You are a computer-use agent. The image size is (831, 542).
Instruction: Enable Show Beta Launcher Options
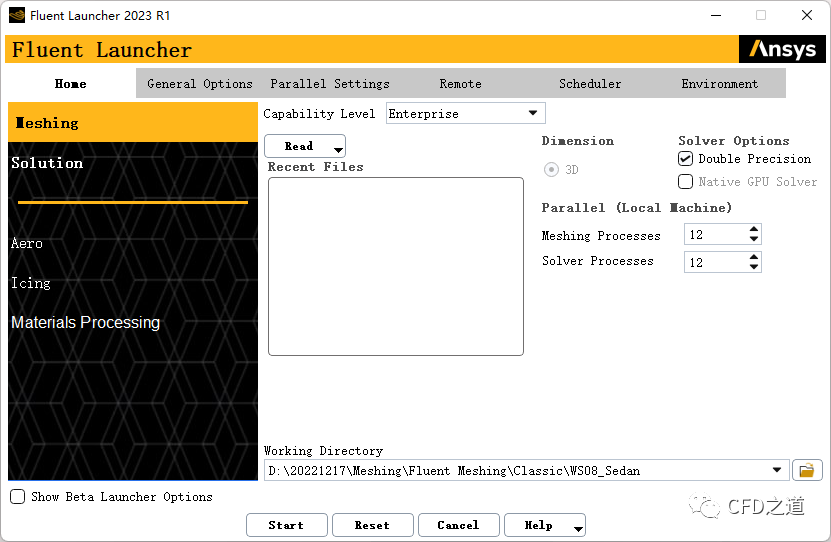[17, 496]
